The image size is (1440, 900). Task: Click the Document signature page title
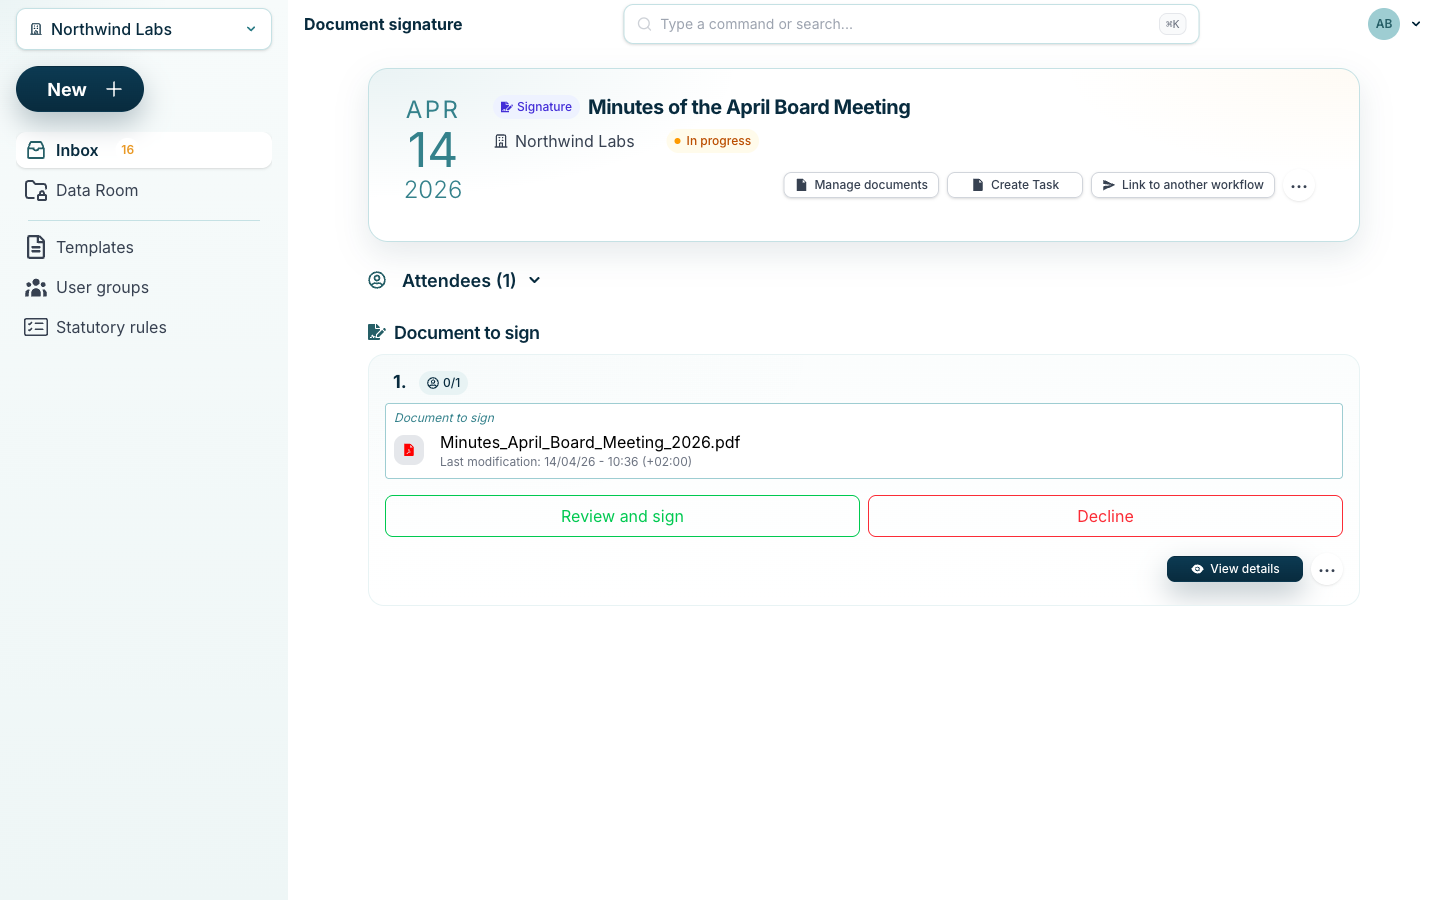tap(383, 24)
